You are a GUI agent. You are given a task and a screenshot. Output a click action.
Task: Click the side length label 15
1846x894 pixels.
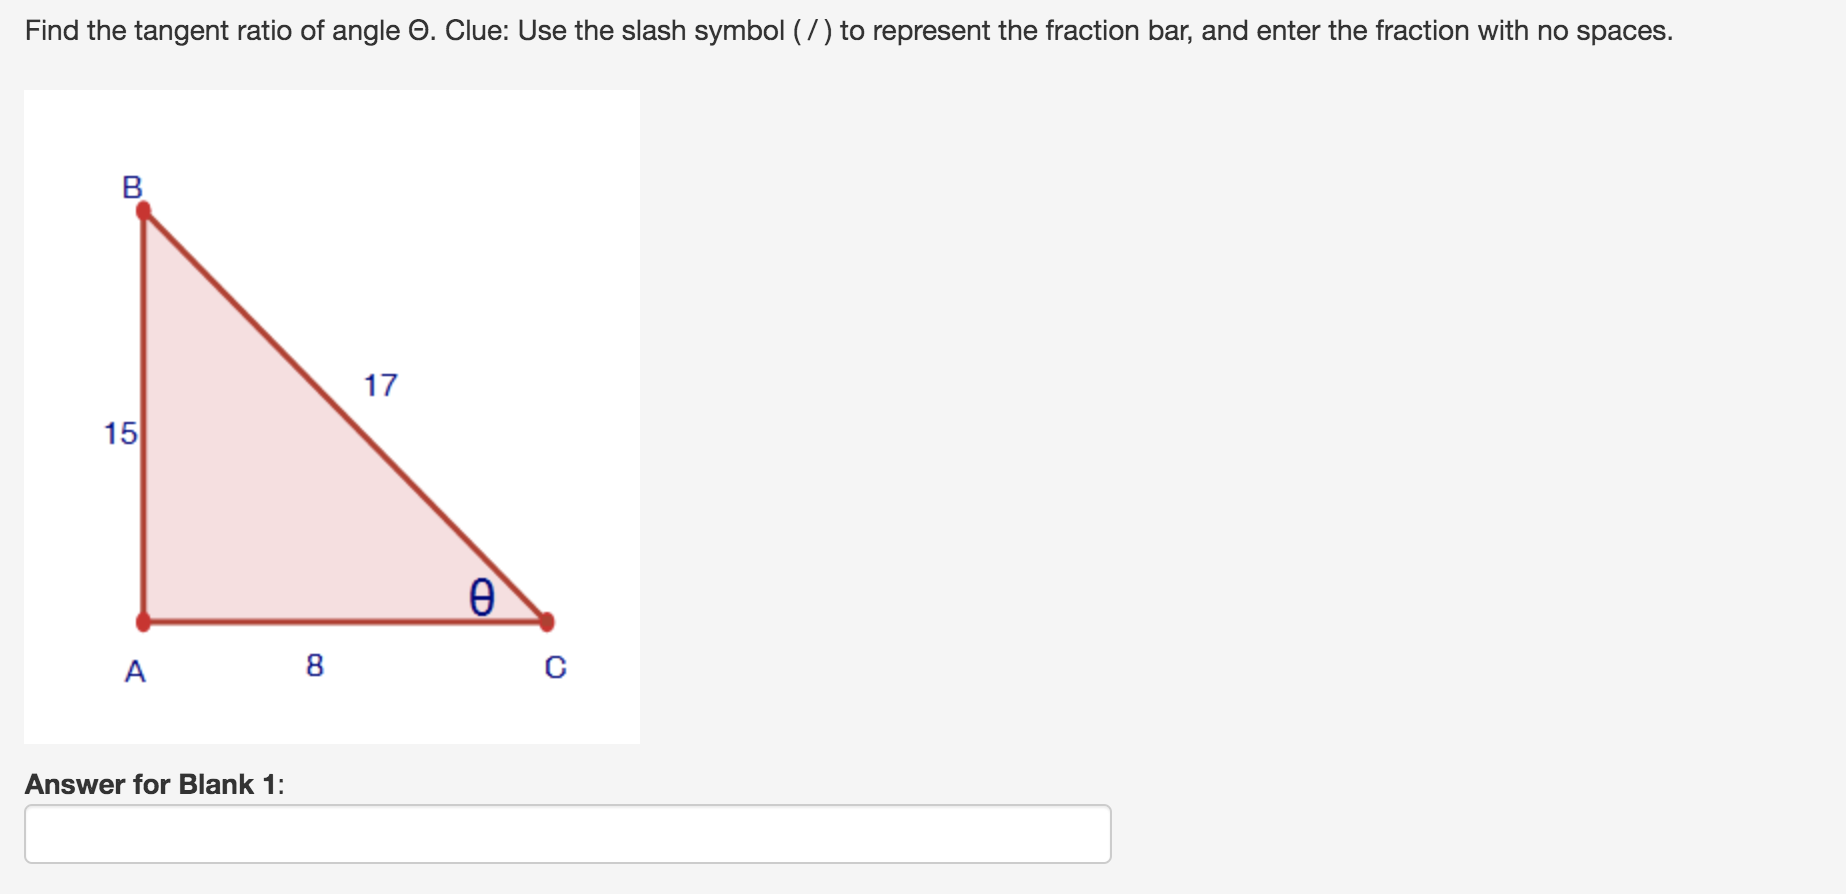pyautogui.click(x=121, y=433)
